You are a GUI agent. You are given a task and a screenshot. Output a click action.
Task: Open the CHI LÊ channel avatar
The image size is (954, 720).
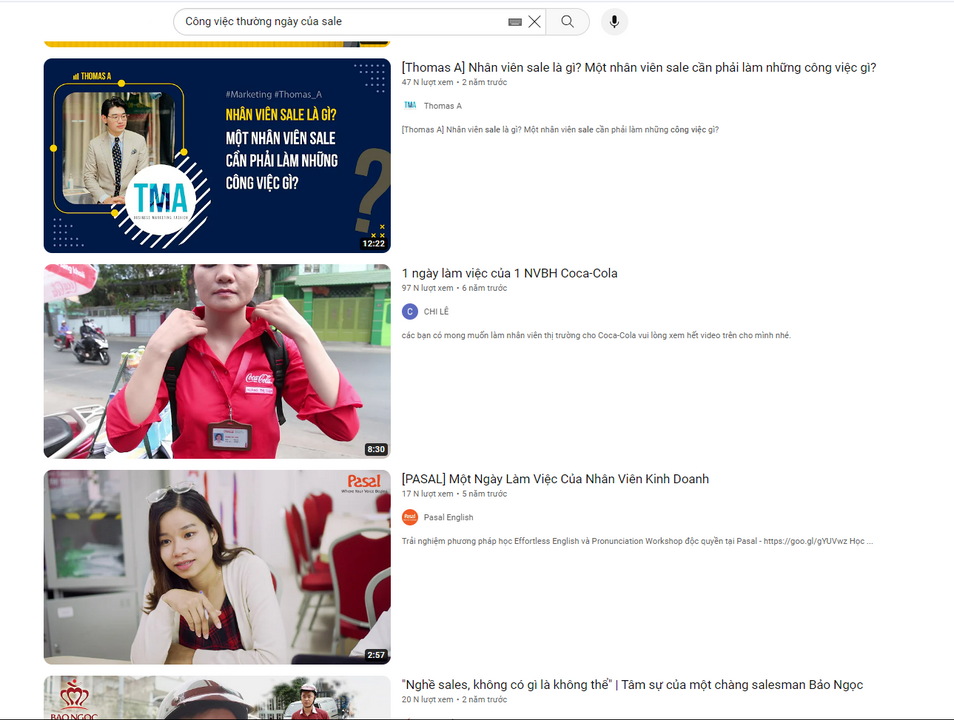[408, 311]
